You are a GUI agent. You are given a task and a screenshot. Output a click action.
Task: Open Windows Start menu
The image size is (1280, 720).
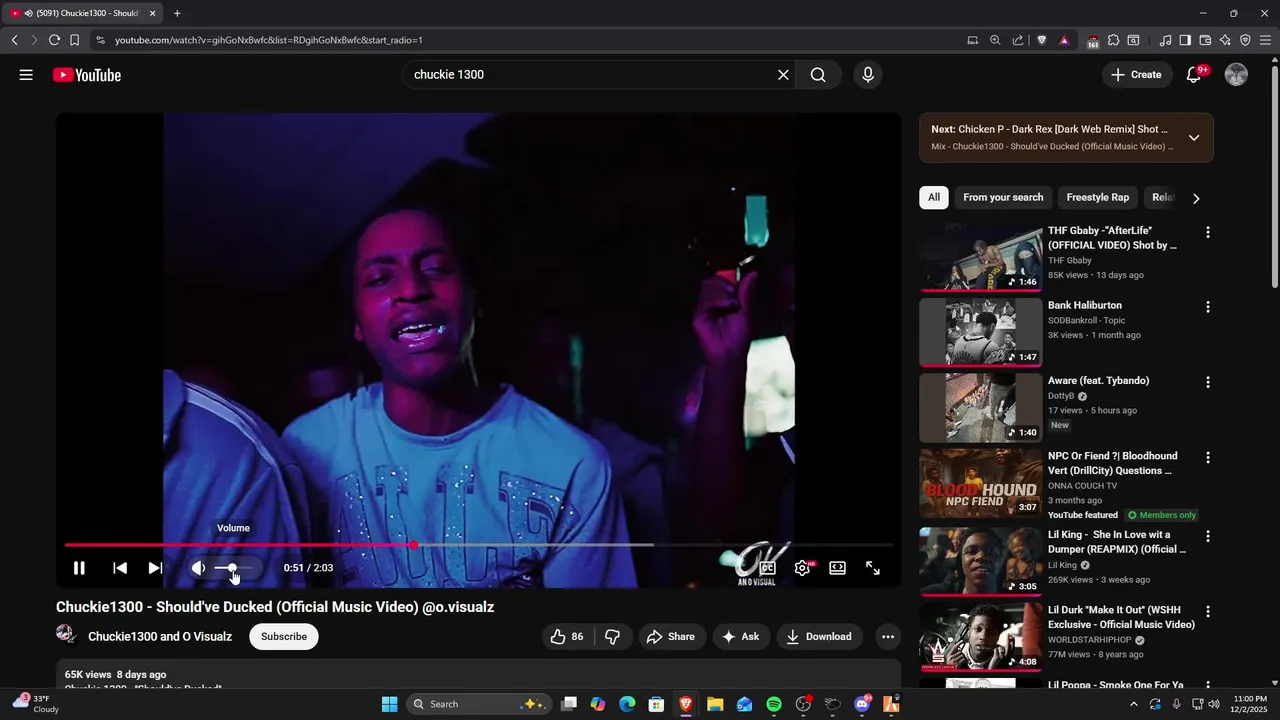pos(390,704)
